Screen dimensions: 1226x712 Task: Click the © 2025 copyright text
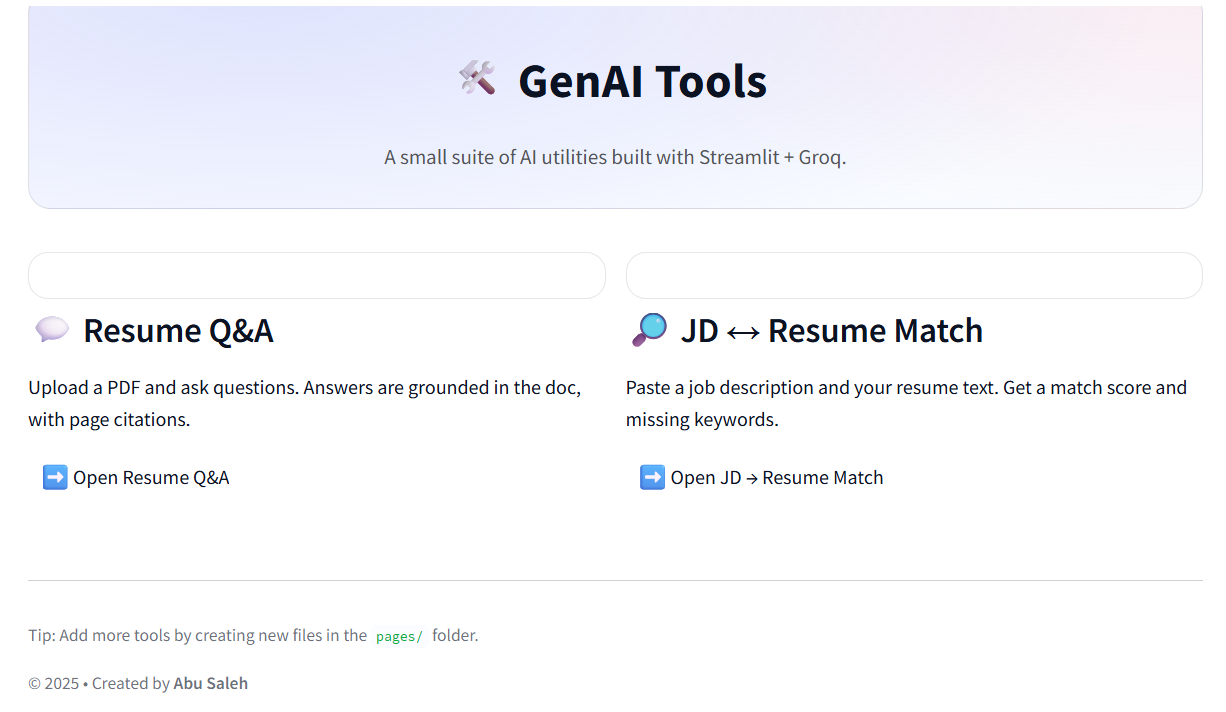point(53,684)
